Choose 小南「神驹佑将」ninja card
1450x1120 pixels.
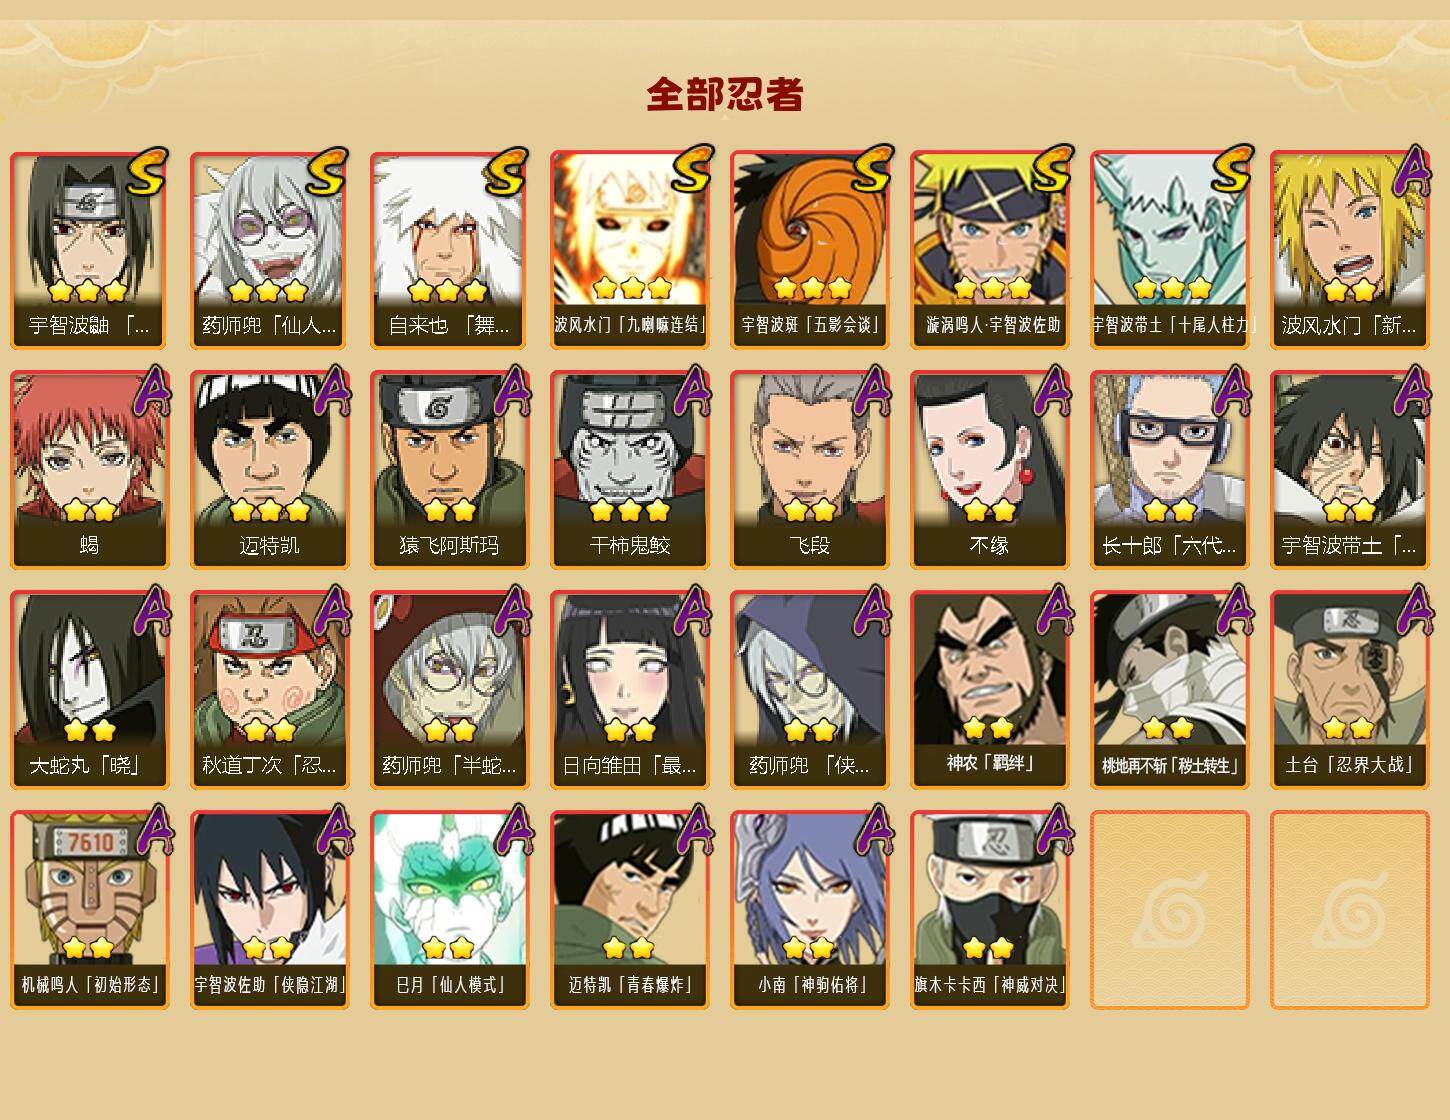tap(809, 909)
